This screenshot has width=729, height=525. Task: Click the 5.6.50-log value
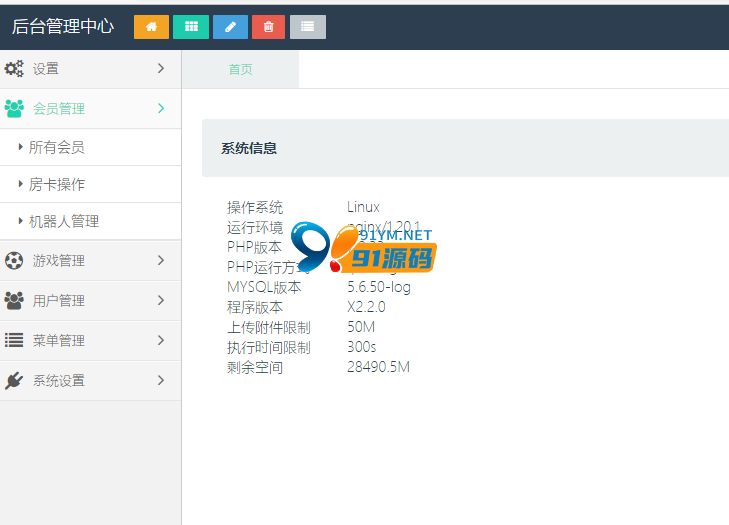[x=379, y=287]
